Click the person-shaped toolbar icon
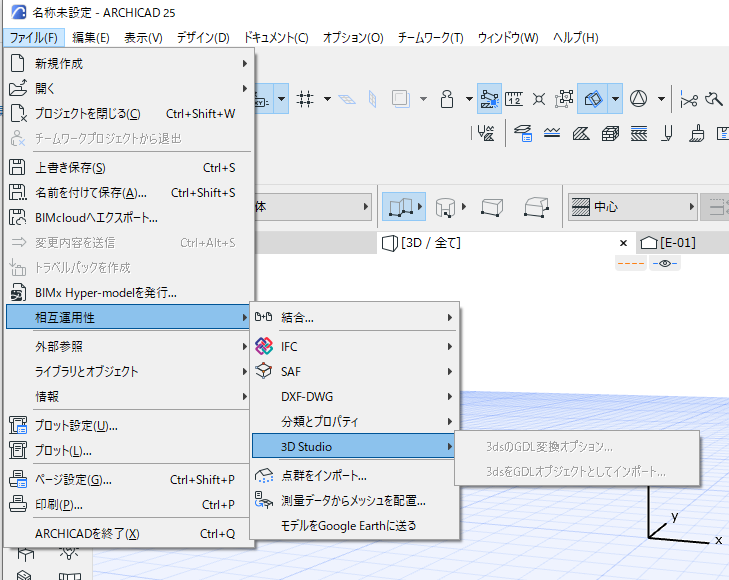The height and width of the screenshot is (580, 729). pyautogui.click(x=447, y=99)
